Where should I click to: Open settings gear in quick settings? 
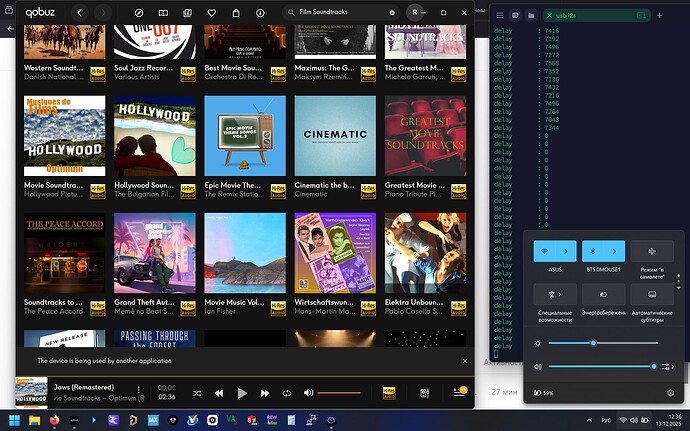pyautogui.click(x=670, y=393)
